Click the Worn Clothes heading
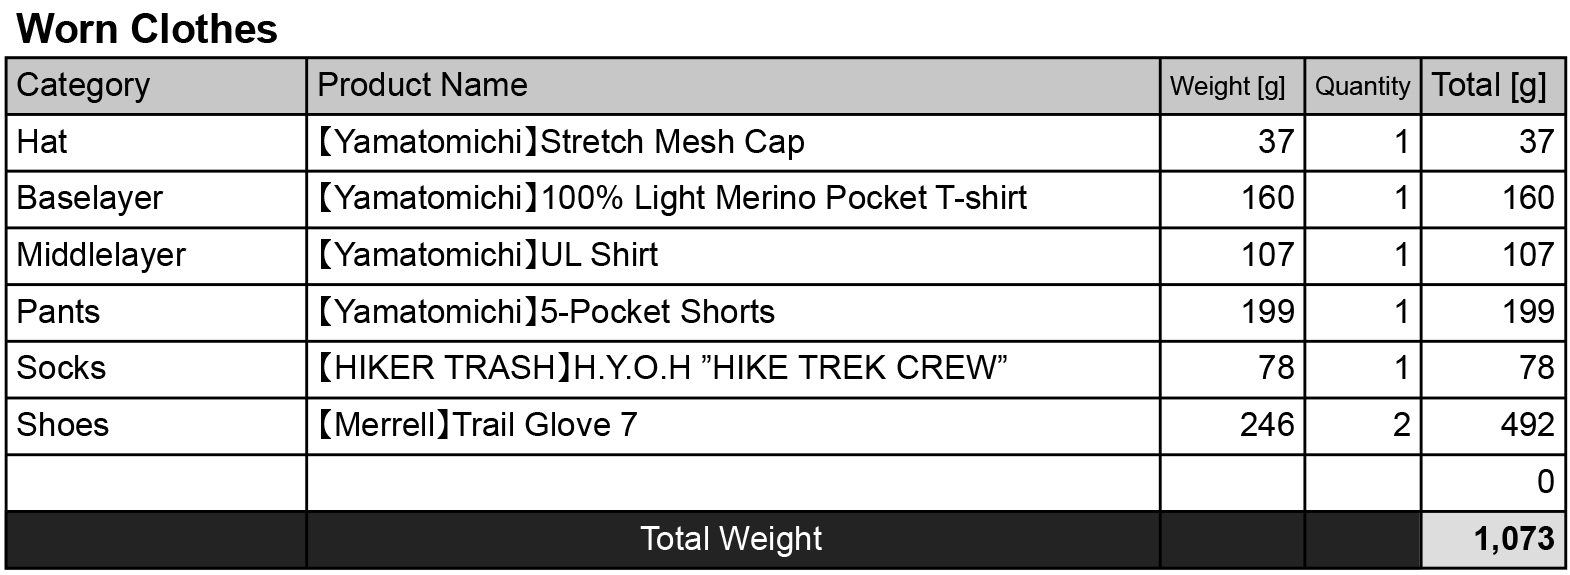Viewport: 1570px width, 575px height. click(147, 29)
